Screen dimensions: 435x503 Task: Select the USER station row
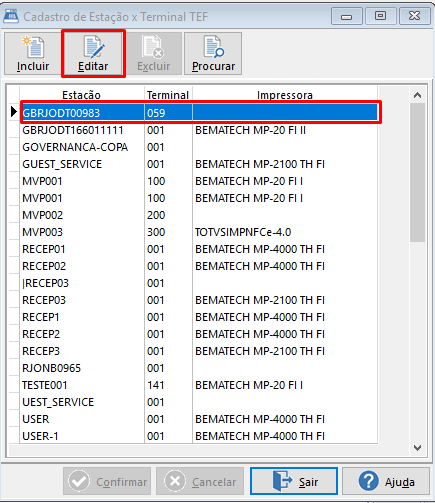[199, 419]
